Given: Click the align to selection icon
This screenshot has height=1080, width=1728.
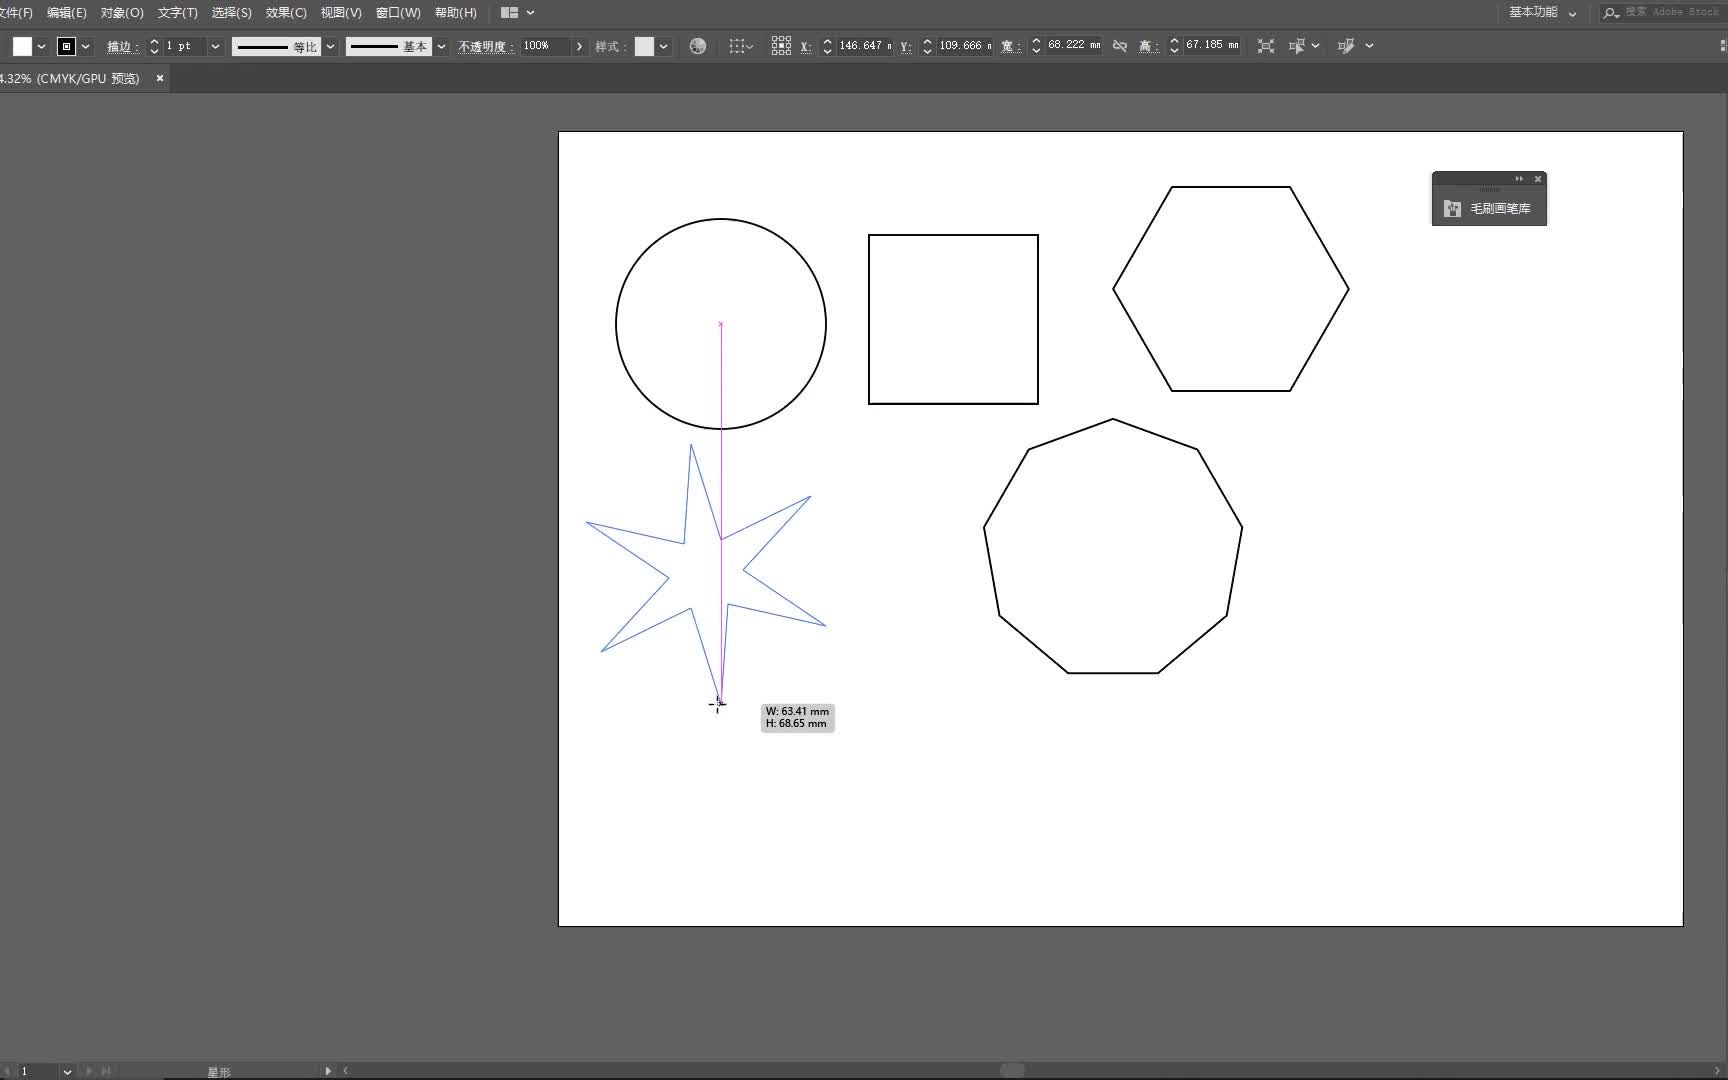Looking at the screenshot, I should pyautogui.click(x=740, y=46).
